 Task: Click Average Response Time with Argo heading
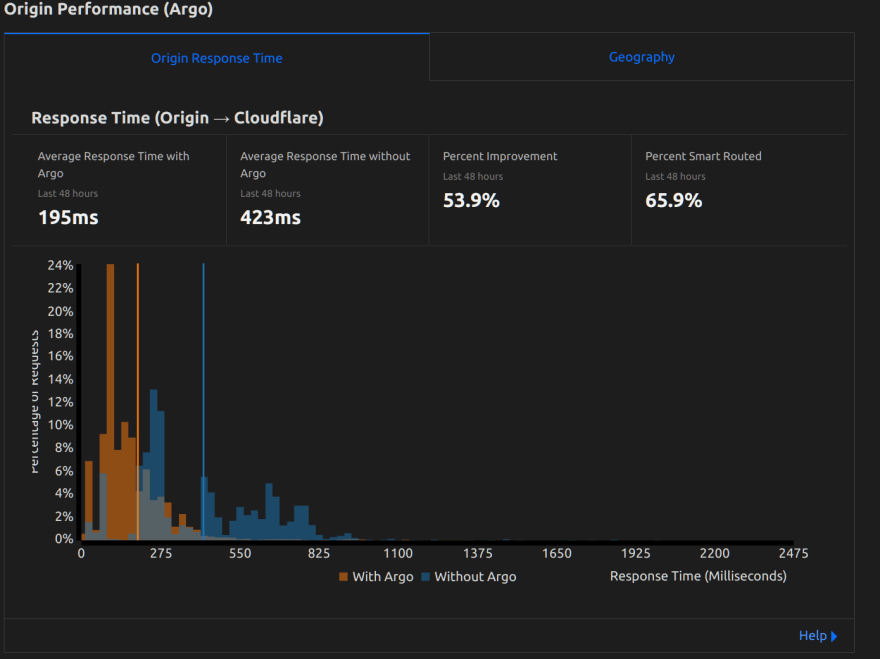[x=113, y=164]
